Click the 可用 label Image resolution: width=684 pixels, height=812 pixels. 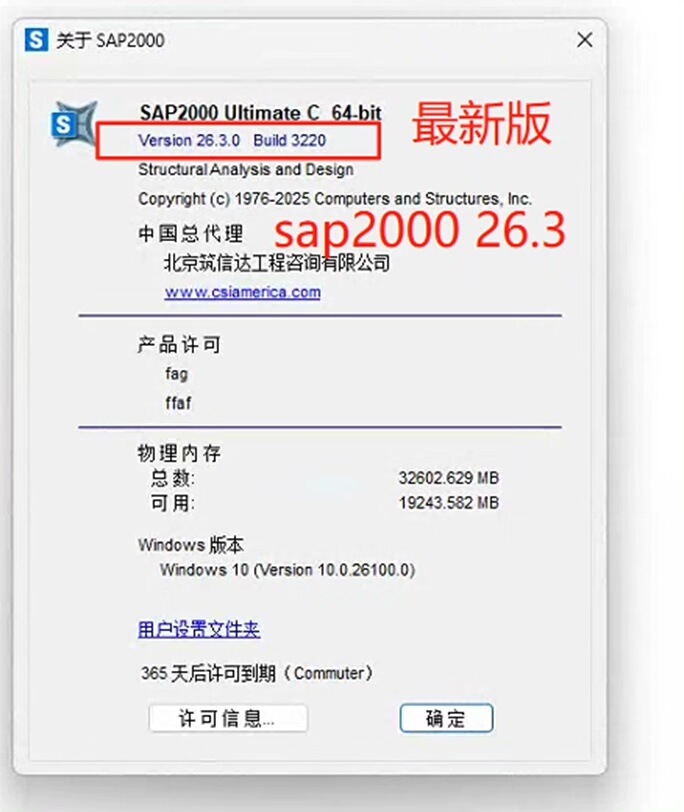point(173,503)
